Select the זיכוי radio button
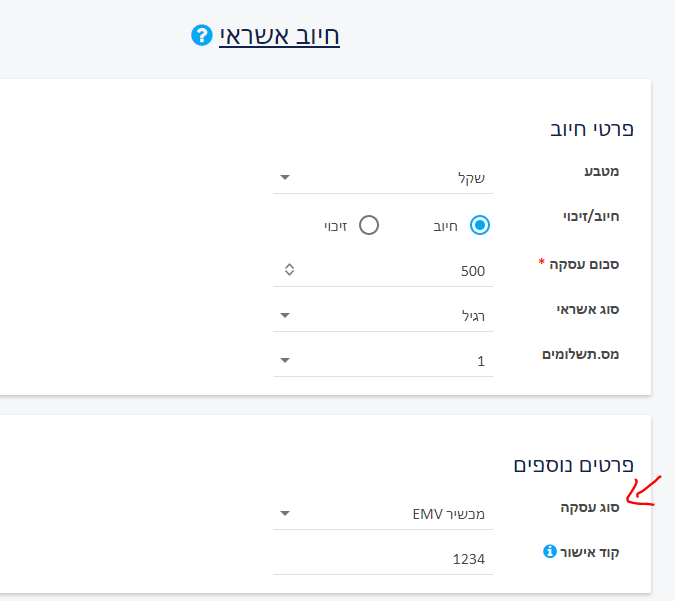This screenshot has height=601, width=675. point(369,225)
